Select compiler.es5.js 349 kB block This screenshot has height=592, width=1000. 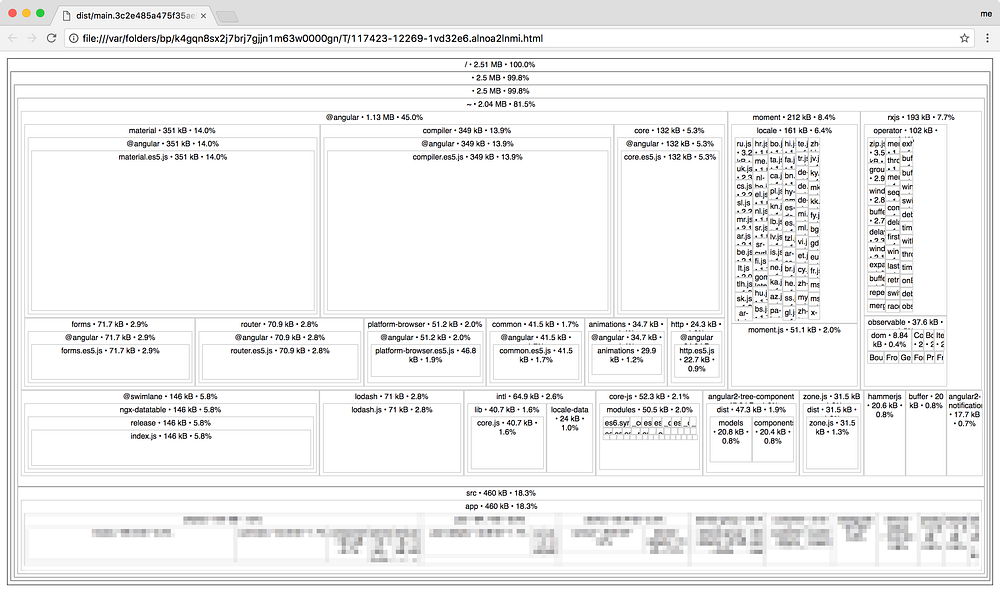click(x=467, y=231)
